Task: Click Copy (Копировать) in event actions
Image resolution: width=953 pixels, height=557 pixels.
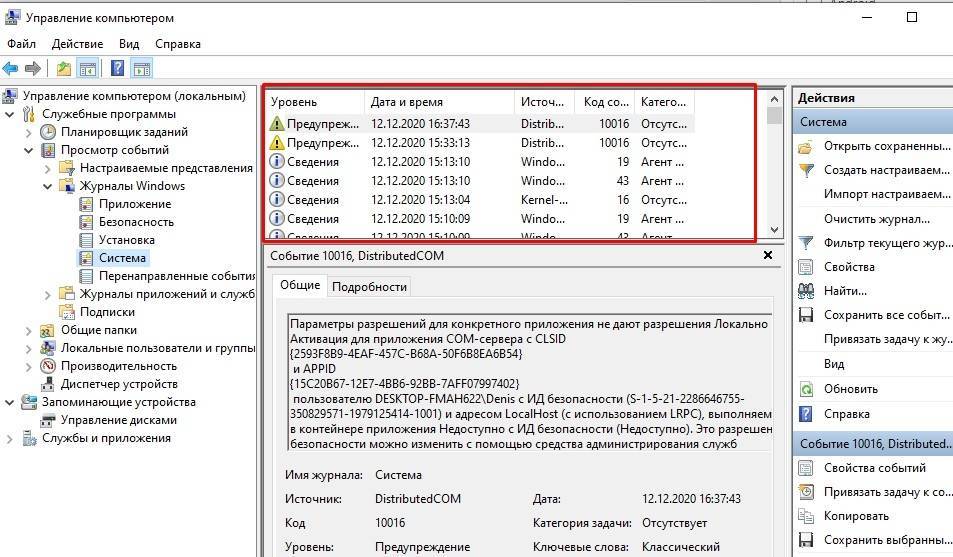Action: pos(856,516)
